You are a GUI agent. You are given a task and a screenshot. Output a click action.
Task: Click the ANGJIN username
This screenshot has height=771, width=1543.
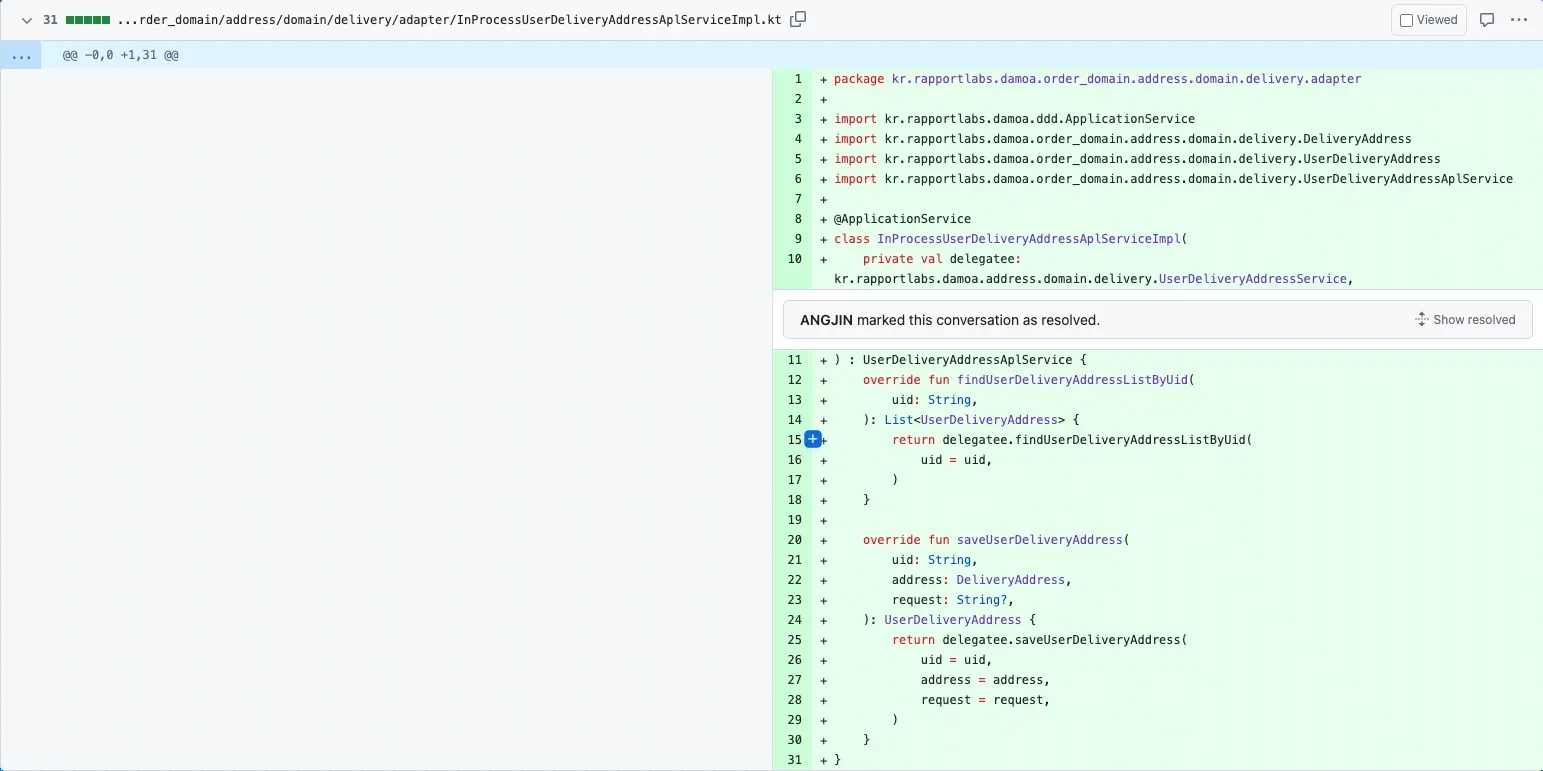826,320
